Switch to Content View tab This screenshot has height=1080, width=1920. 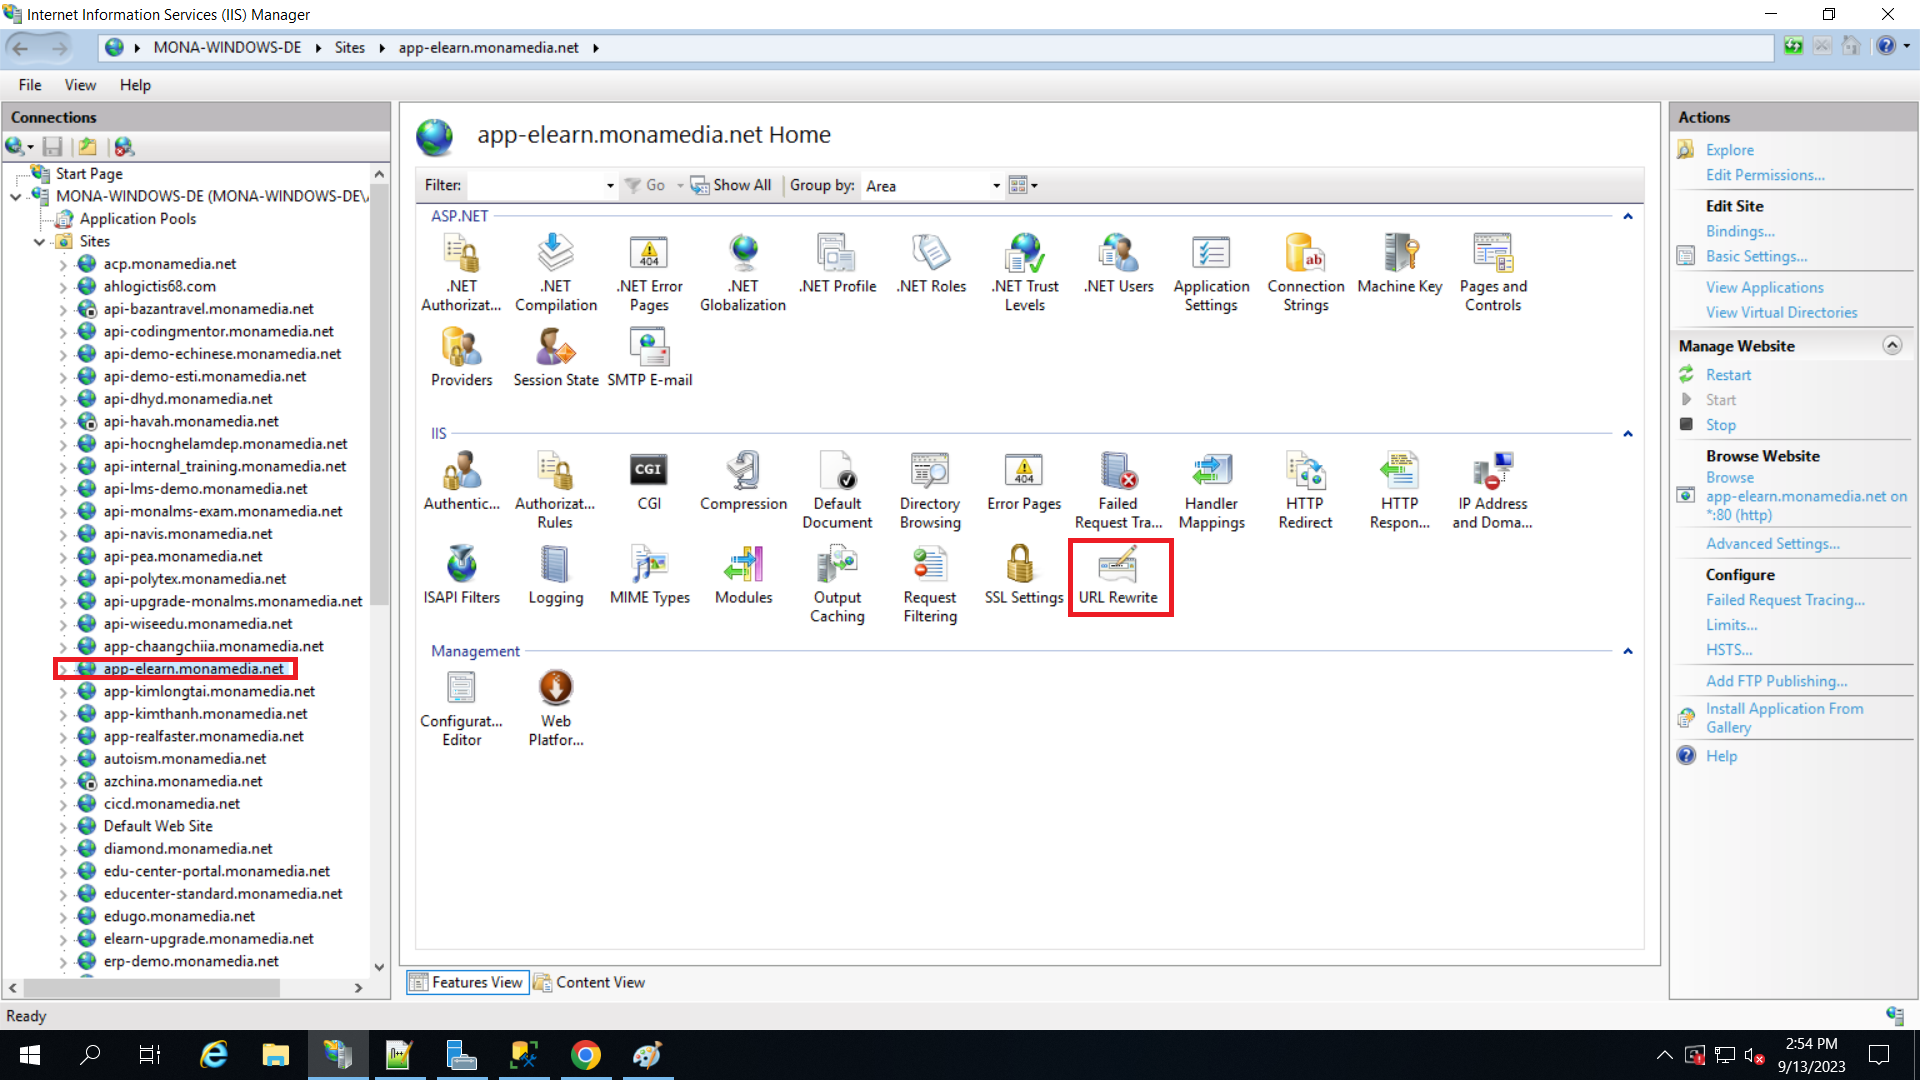(x=590, y=982)
